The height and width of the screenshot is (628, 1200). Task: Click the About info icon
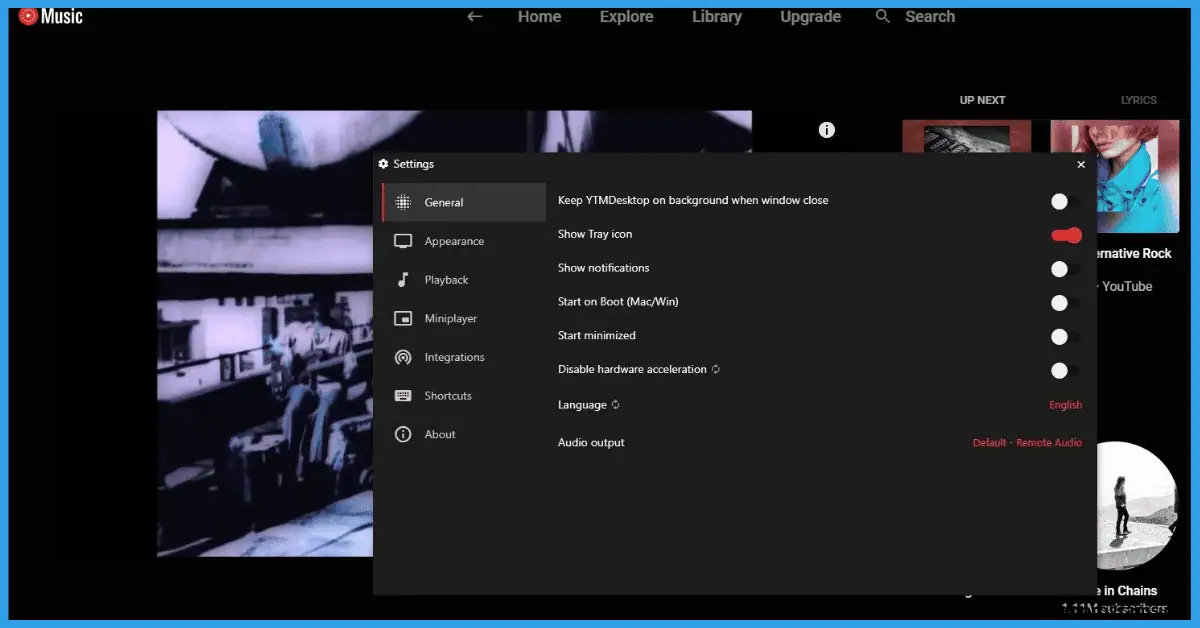[x=403, y=435]
